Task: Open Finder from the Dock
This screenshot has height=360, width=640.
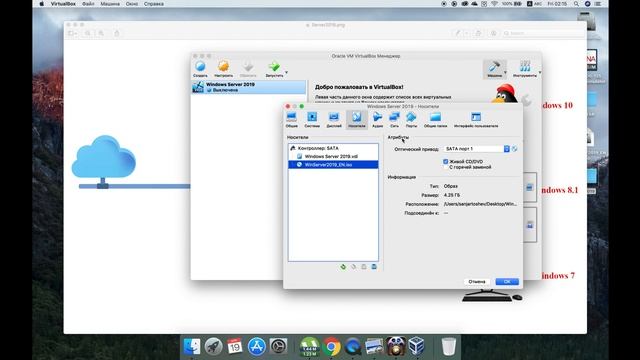Action: click(192, 347)
